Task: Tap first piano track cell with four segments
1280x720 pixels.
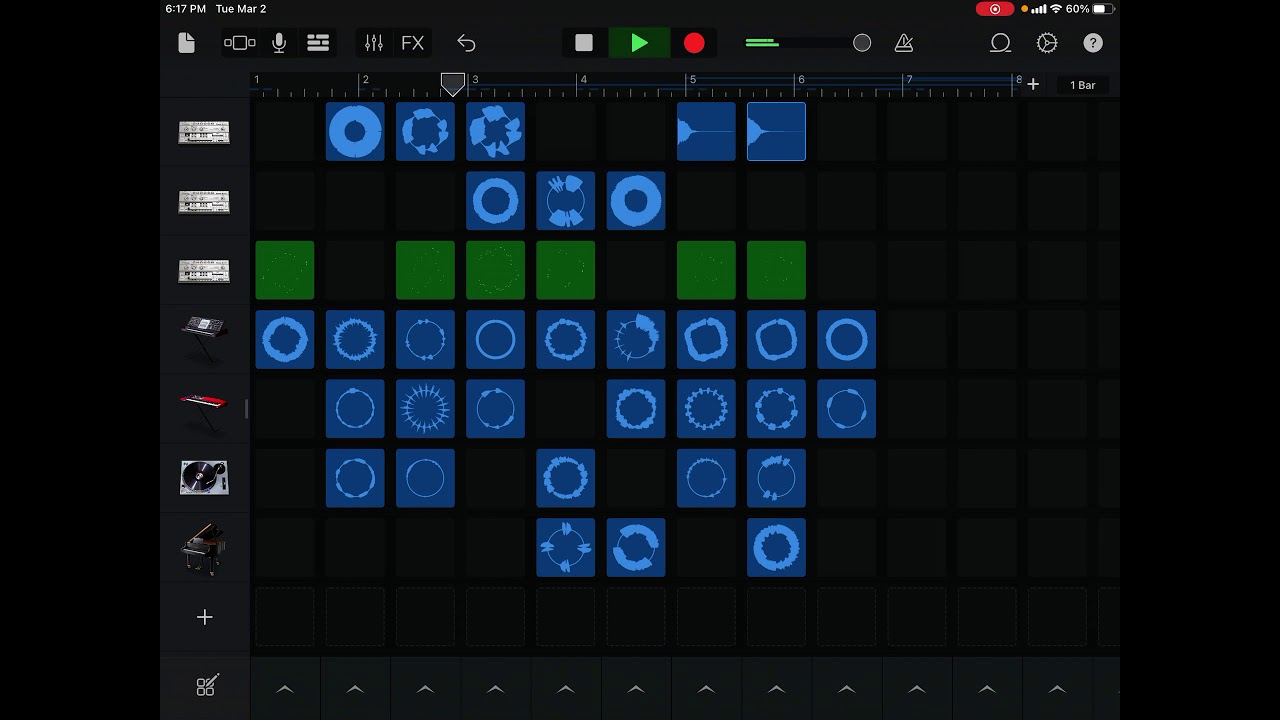Action: (566, 548)
